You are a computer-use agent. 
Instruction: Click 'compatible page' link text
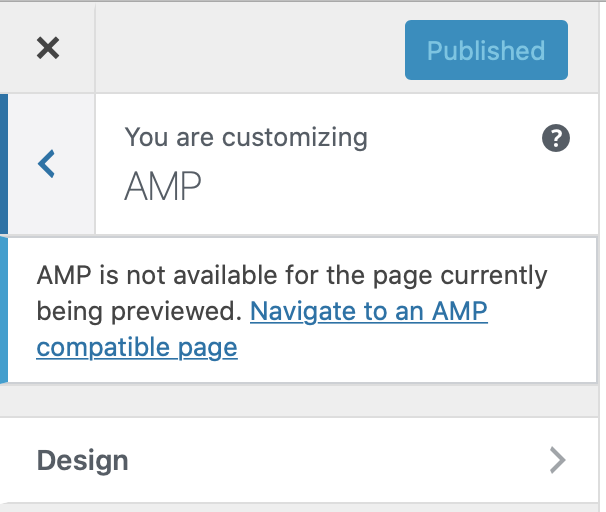click(x=137, y=347)
